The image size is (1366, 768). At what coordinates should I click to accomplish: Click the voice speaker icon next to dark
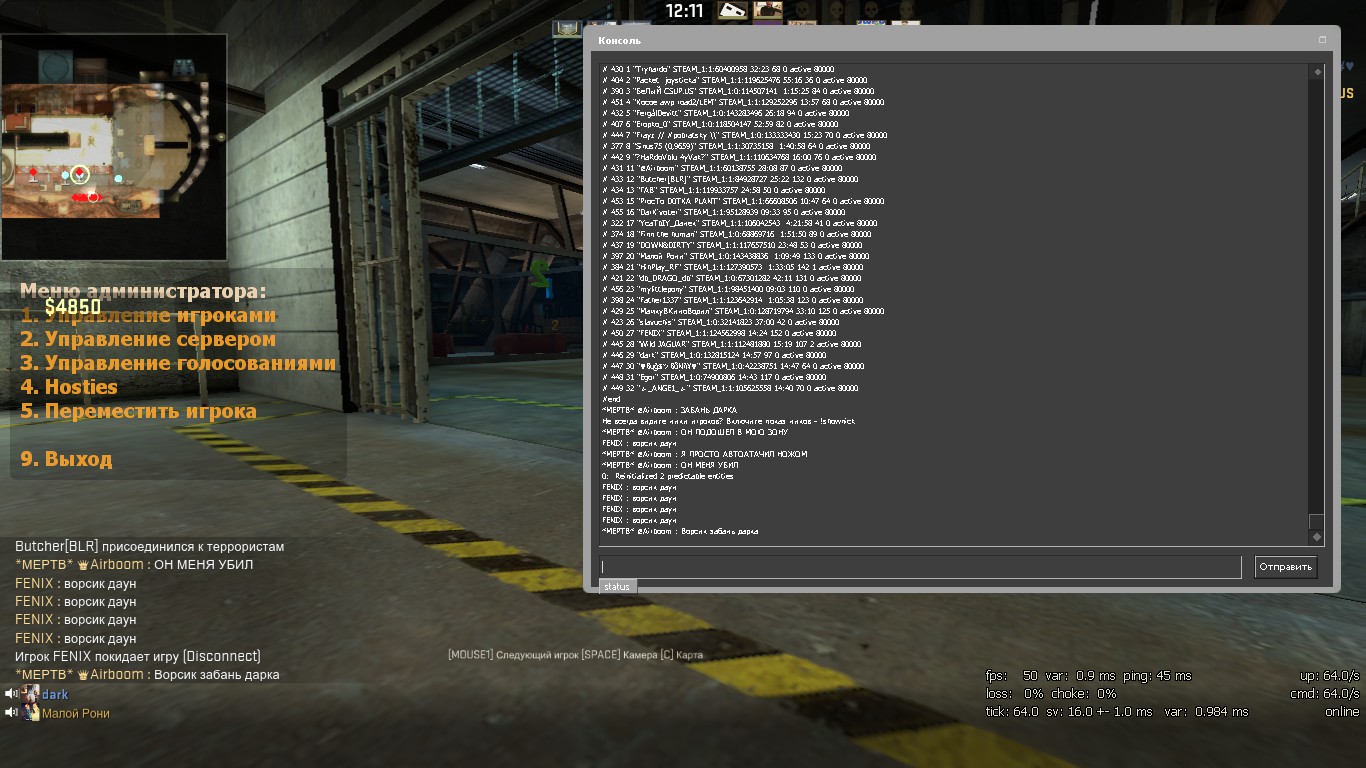click(12, 694)
